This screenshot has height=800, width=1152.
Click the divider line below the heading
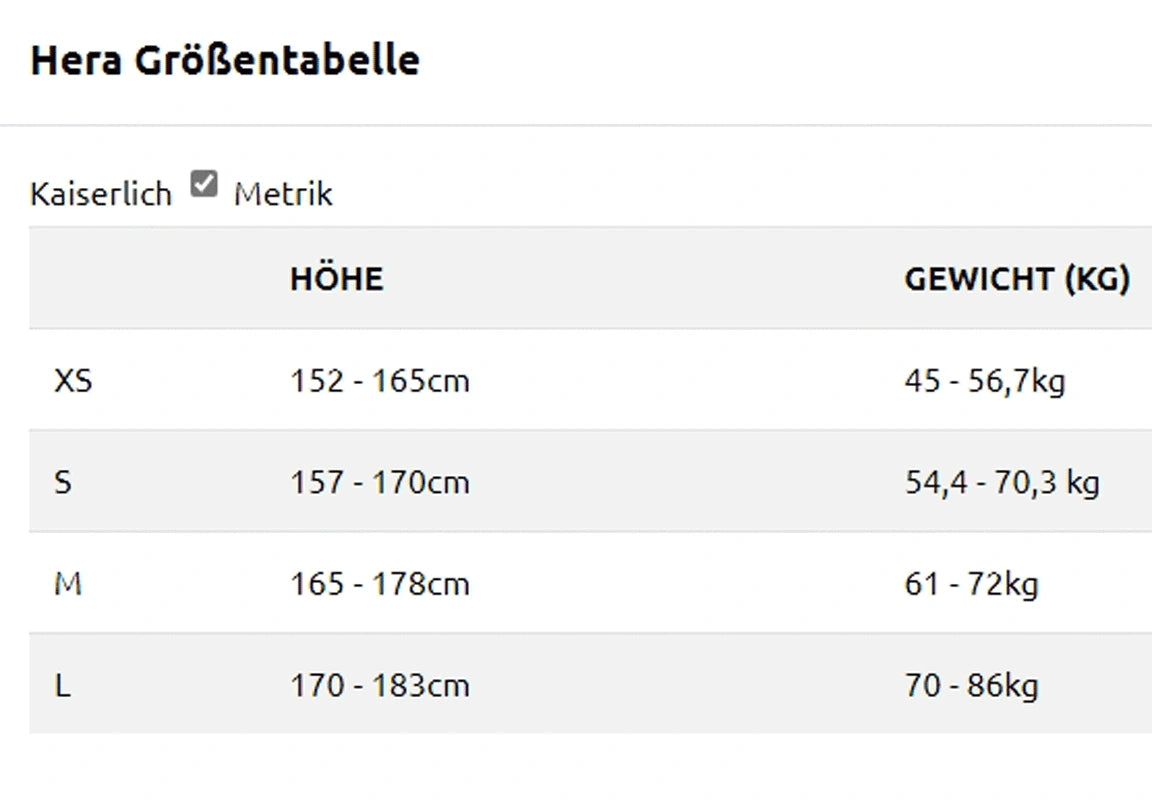click(576, 125)
